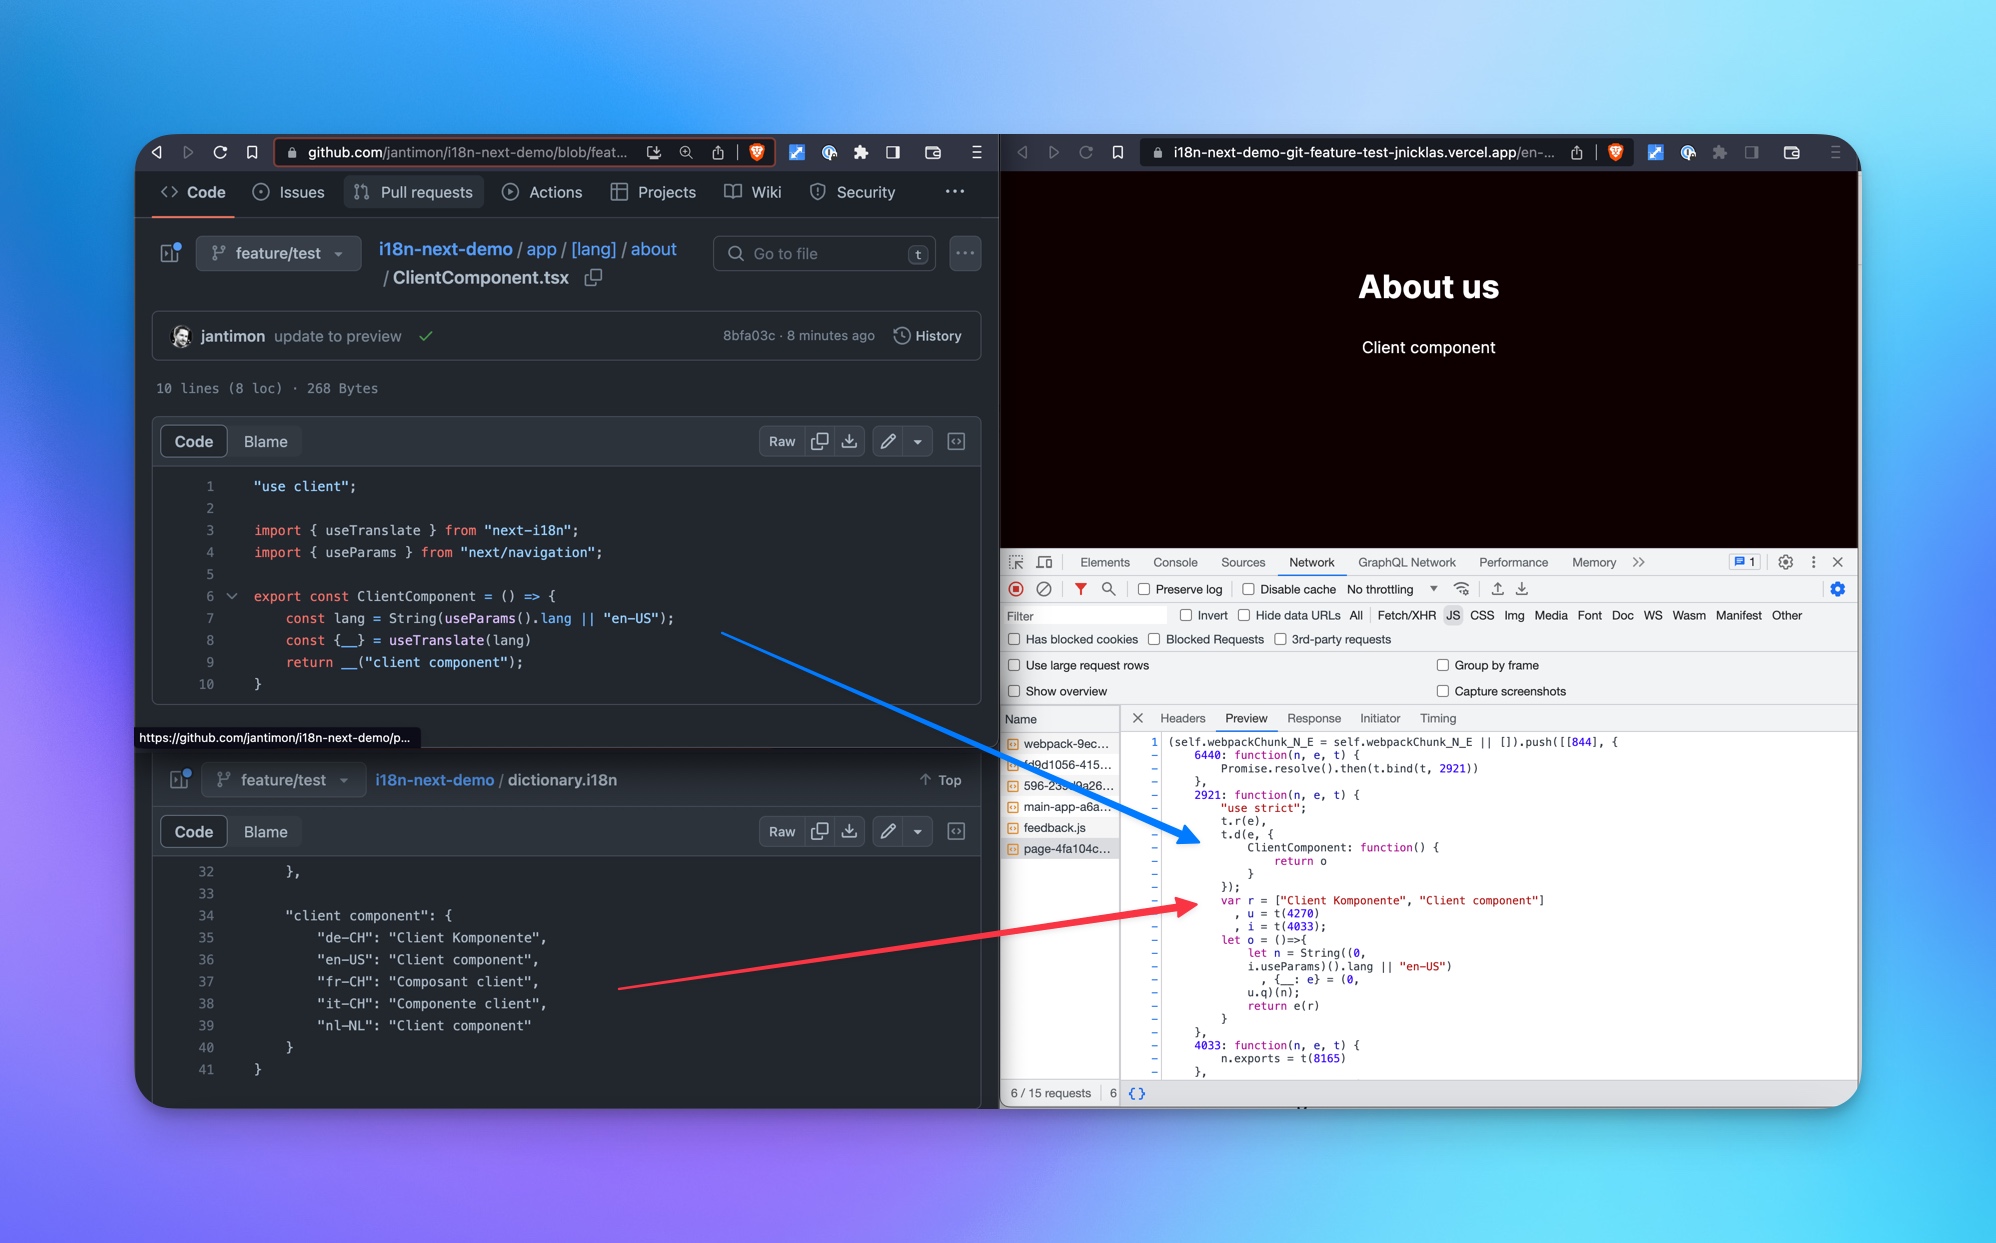Image resolution: width=1996 pixels, height=1243 pixels.
Task: Collapse the code fold at line 6
Action: 232,596
